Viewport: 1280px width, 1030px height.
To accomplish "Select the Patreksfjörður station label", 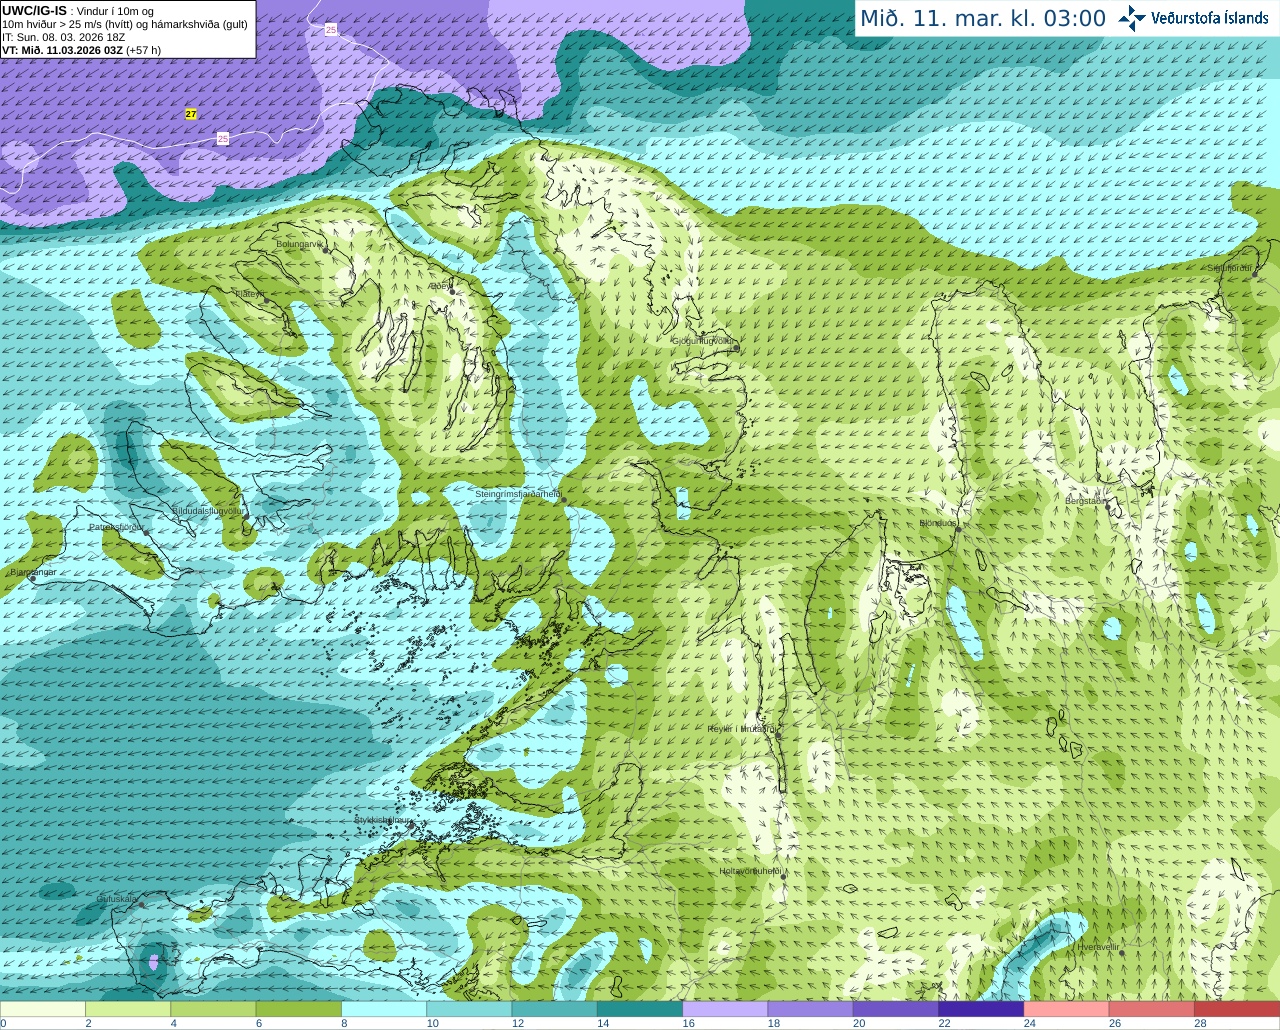I will (117, 527).
